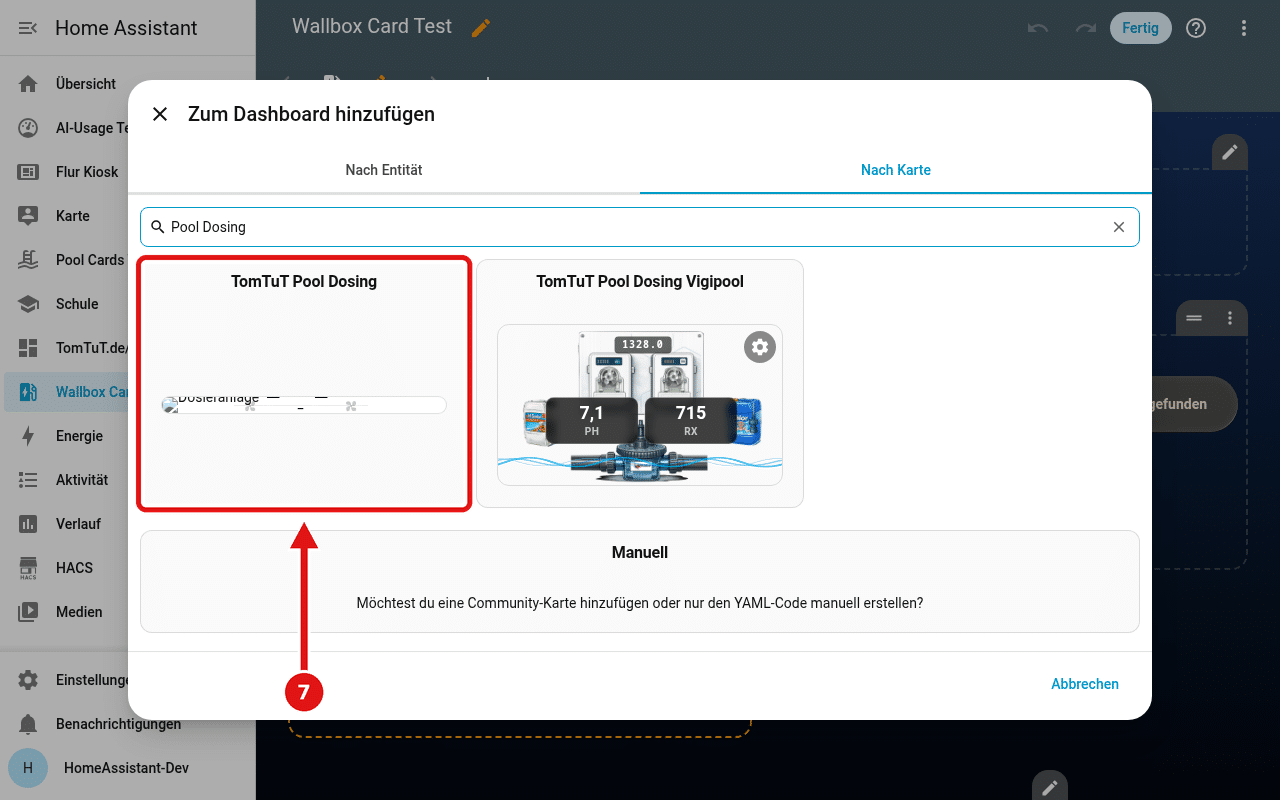Open the Pool Cards swimming icon
Screen dimensions: 1280x800
pyautogui.click(x=28, y=260)
